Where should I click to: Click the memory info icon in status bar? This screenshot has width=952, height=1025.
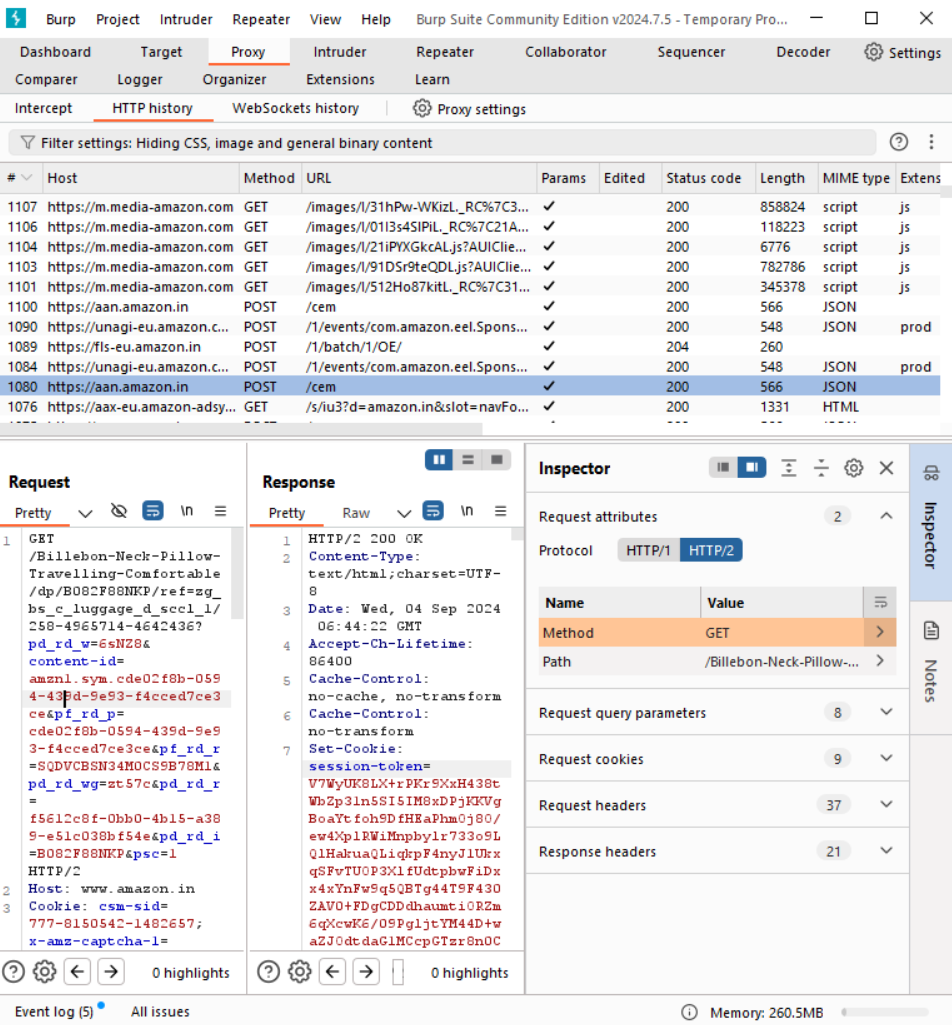pos(689,1012)
